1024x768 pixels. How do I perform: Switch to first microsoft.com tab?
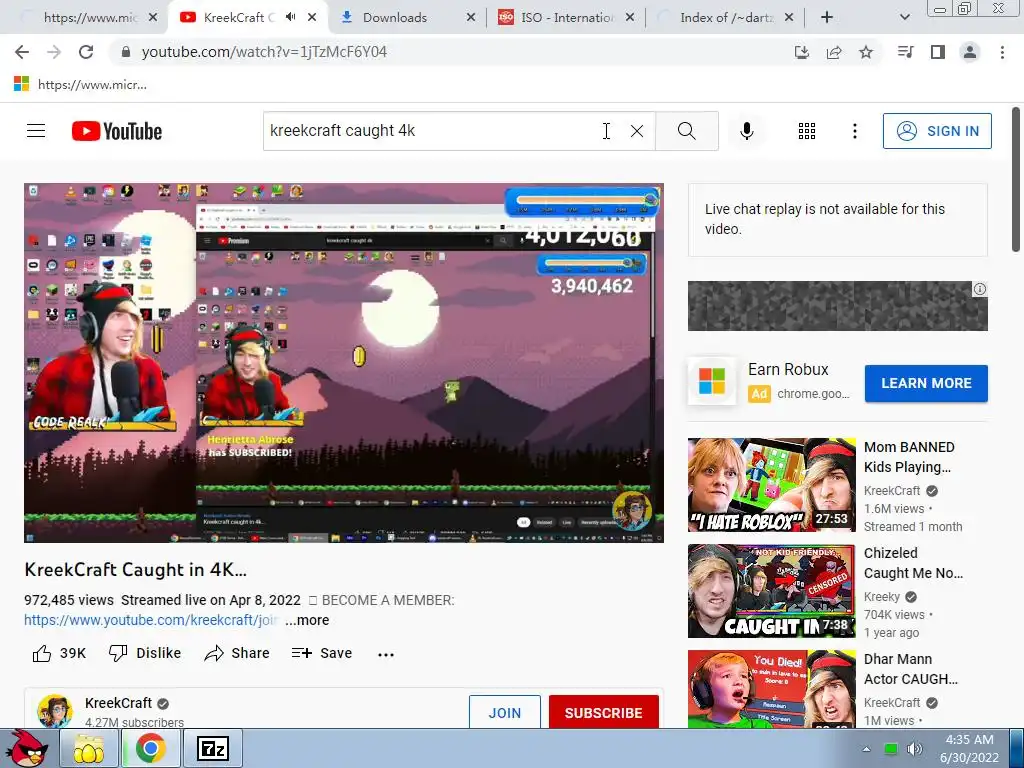[89, 18]
